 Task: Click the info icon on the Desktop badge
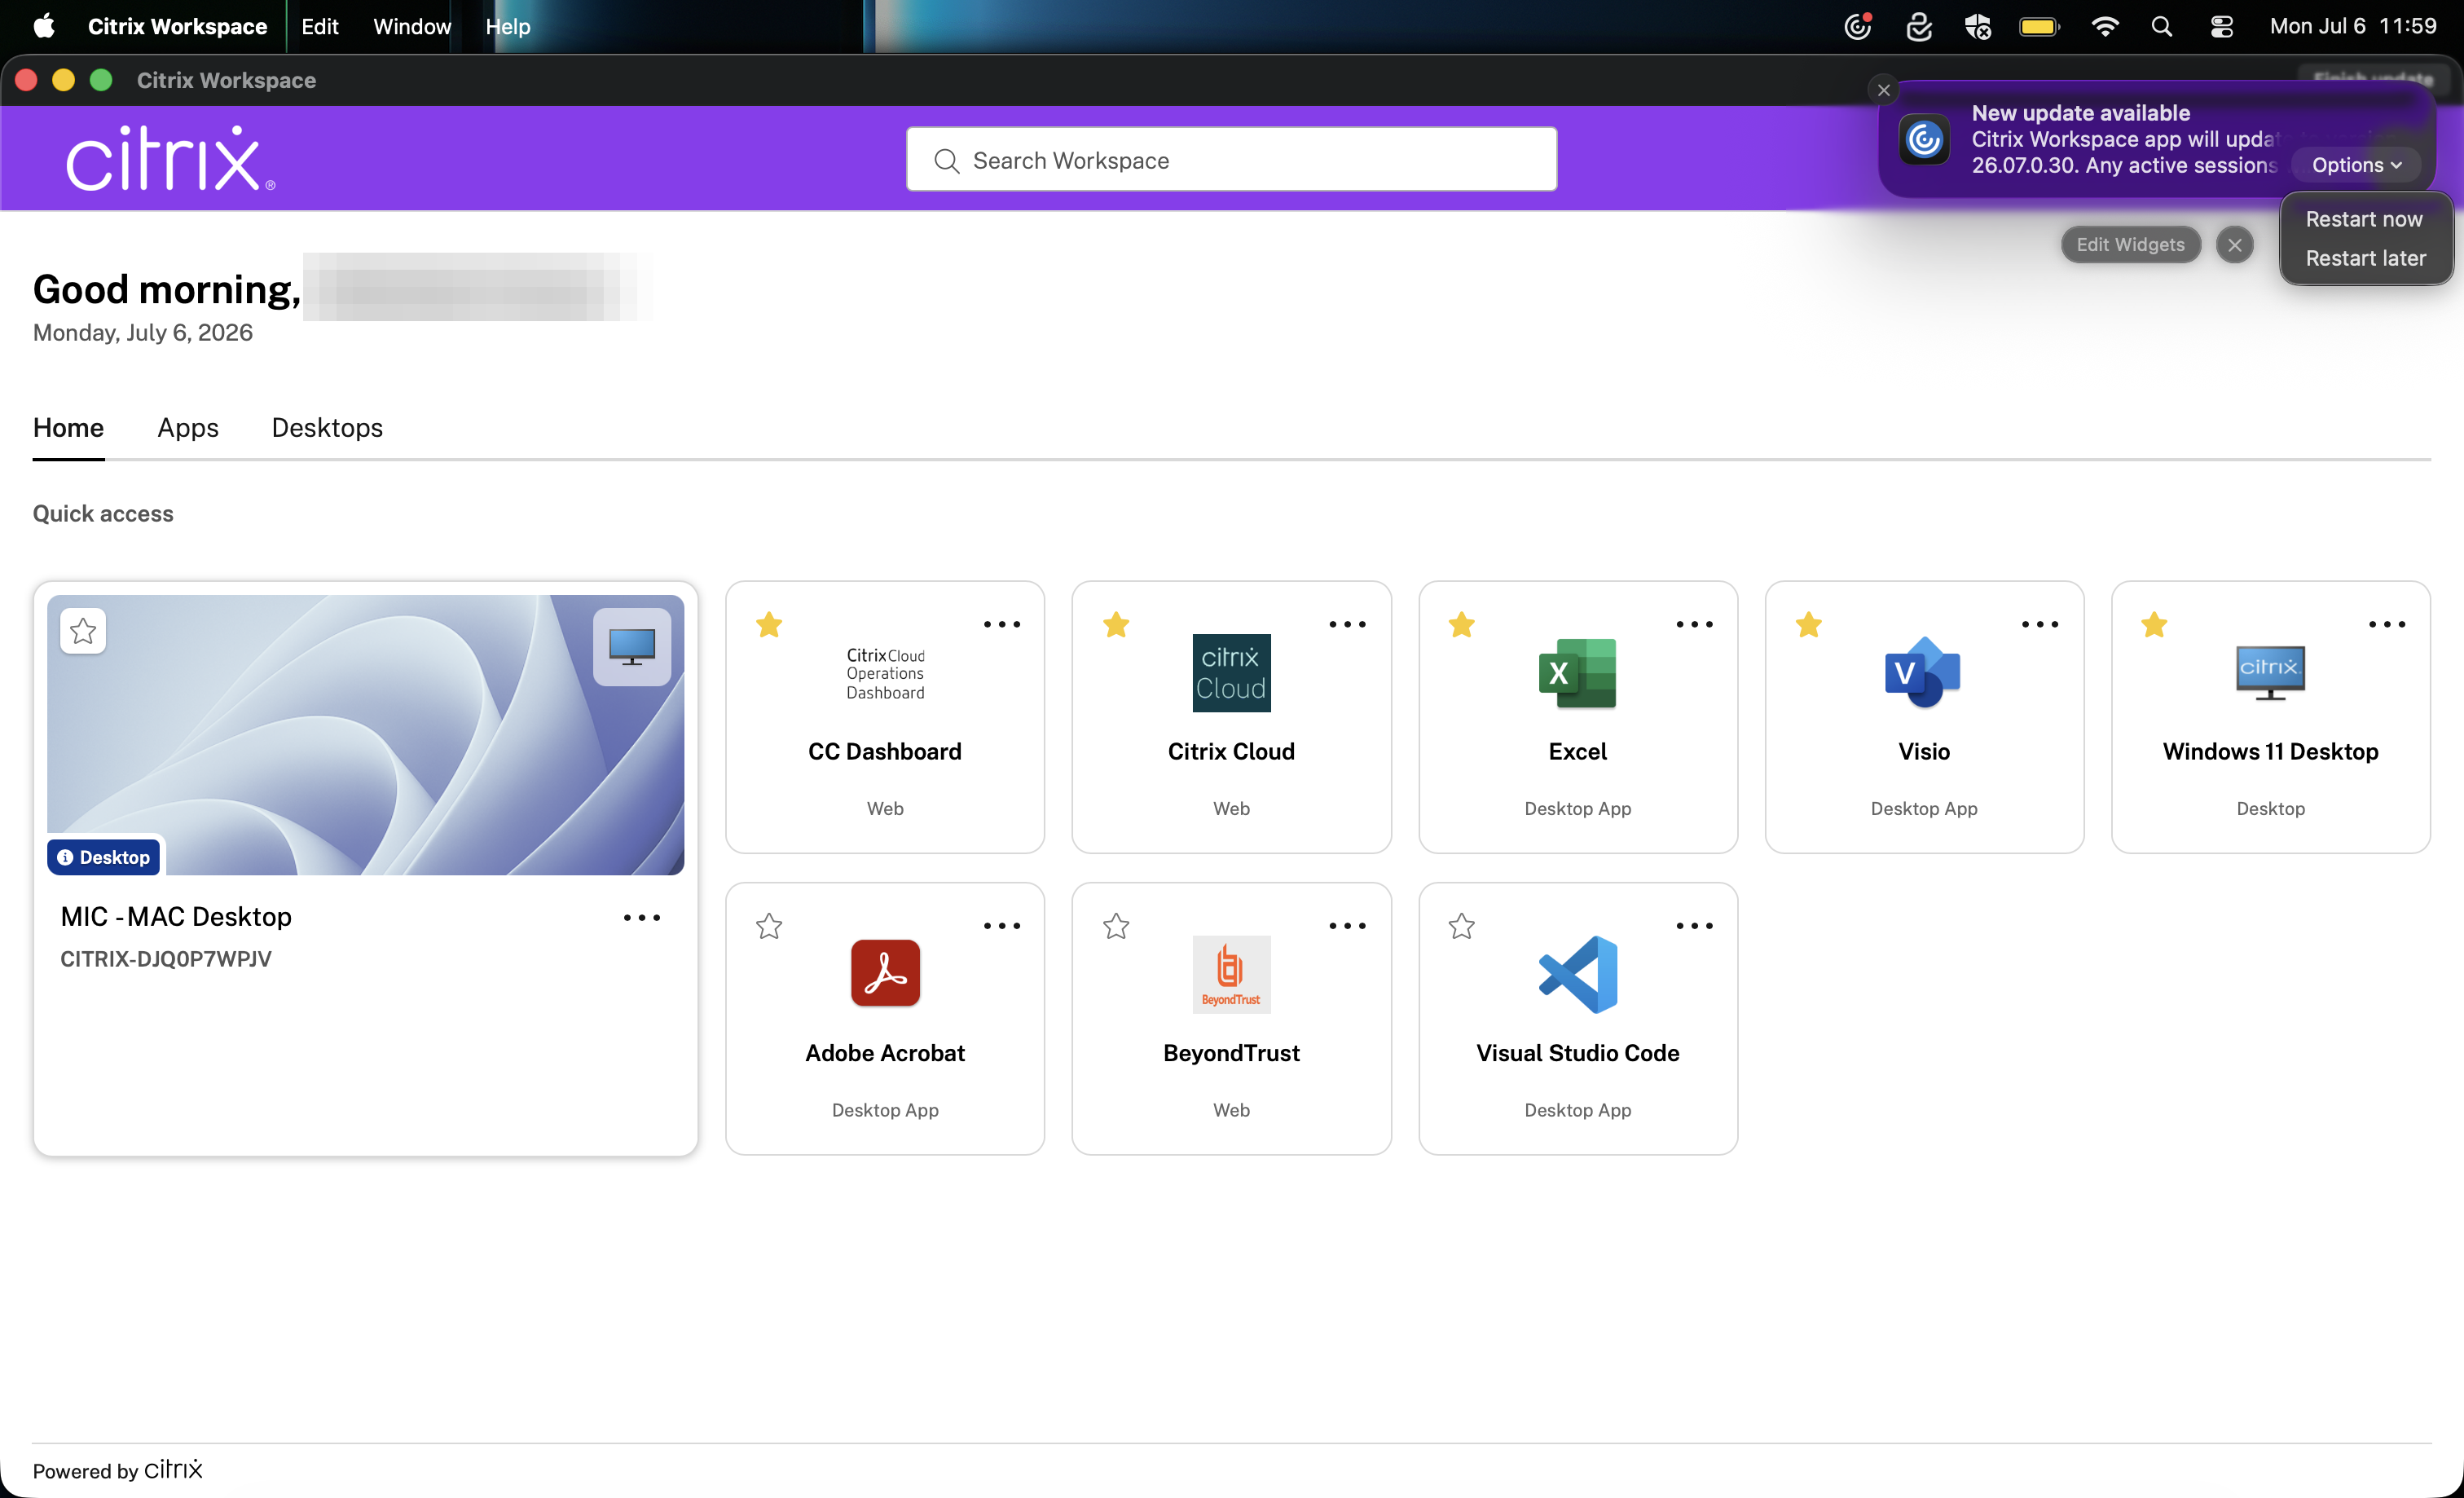(65, 857)
